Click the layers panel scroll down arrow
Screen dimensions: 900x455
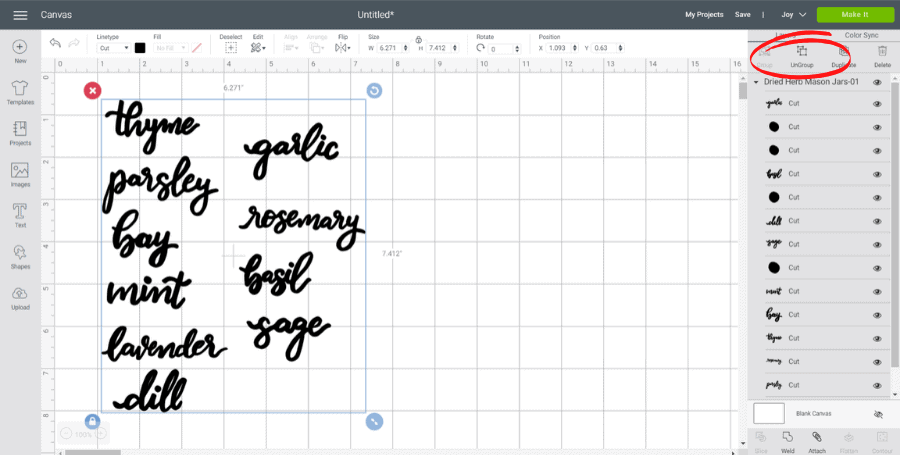(x=895, y=395)
